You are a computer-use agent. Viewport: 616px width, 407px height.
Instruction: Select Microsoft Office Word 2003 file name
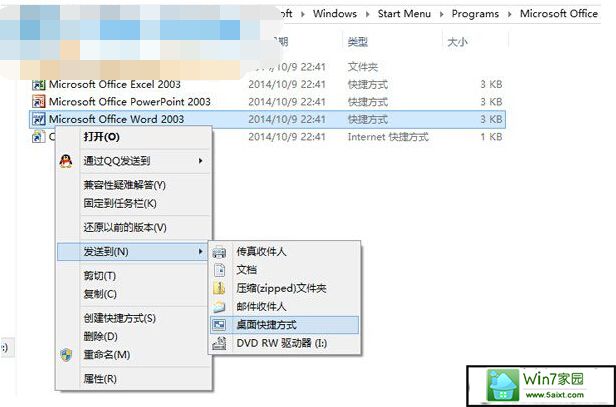click(116, 119)
